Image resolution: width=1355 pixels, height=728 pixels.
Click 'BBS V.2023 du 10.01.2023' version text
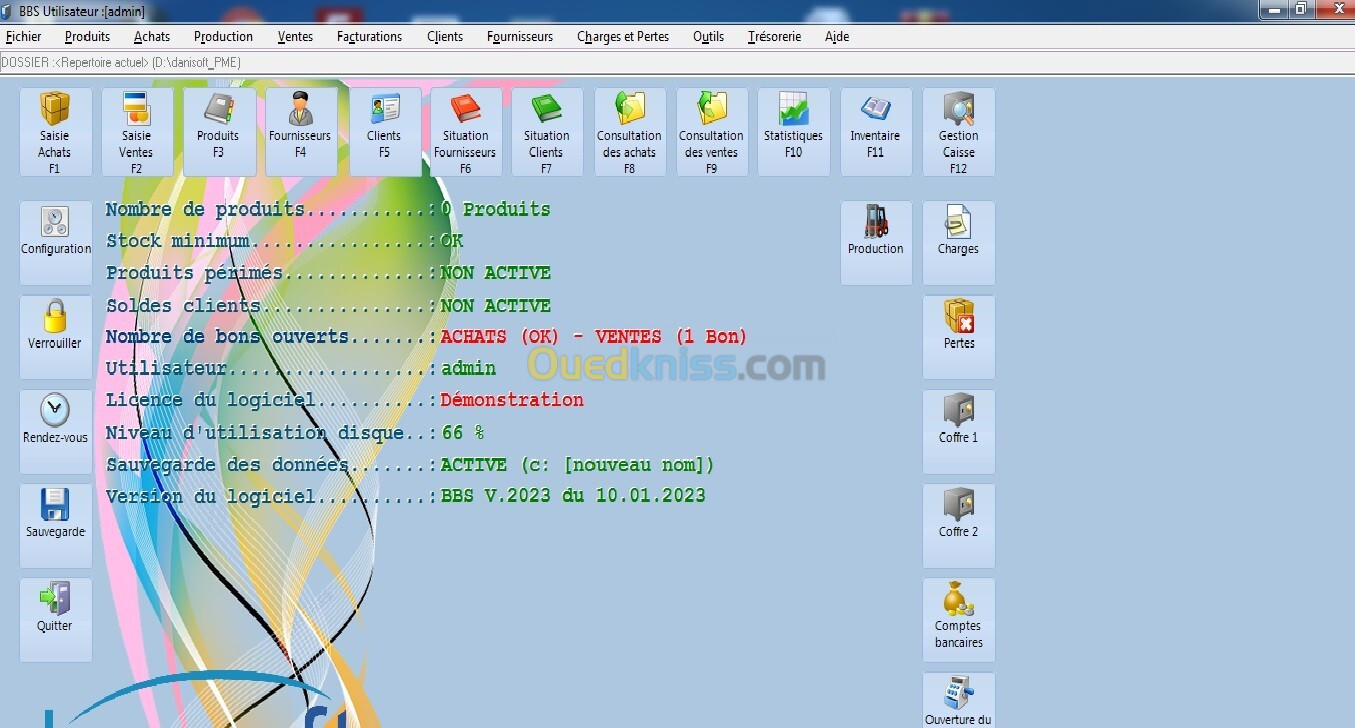point(573,496)
